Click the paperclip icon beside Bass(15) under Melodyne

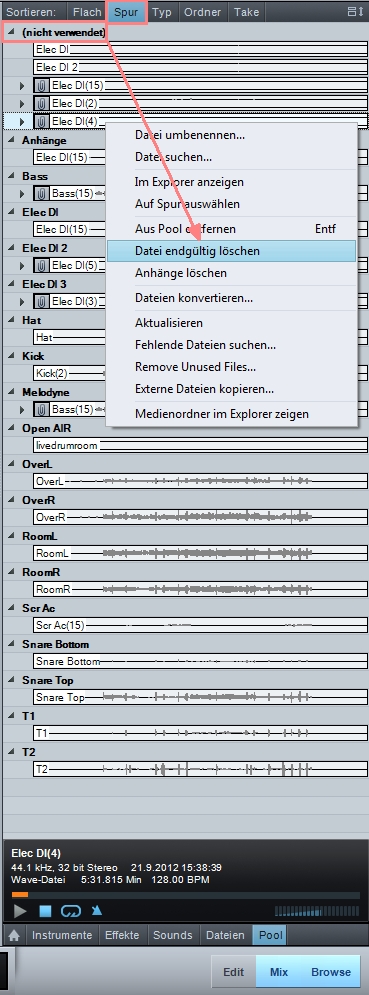click(42, 409)
